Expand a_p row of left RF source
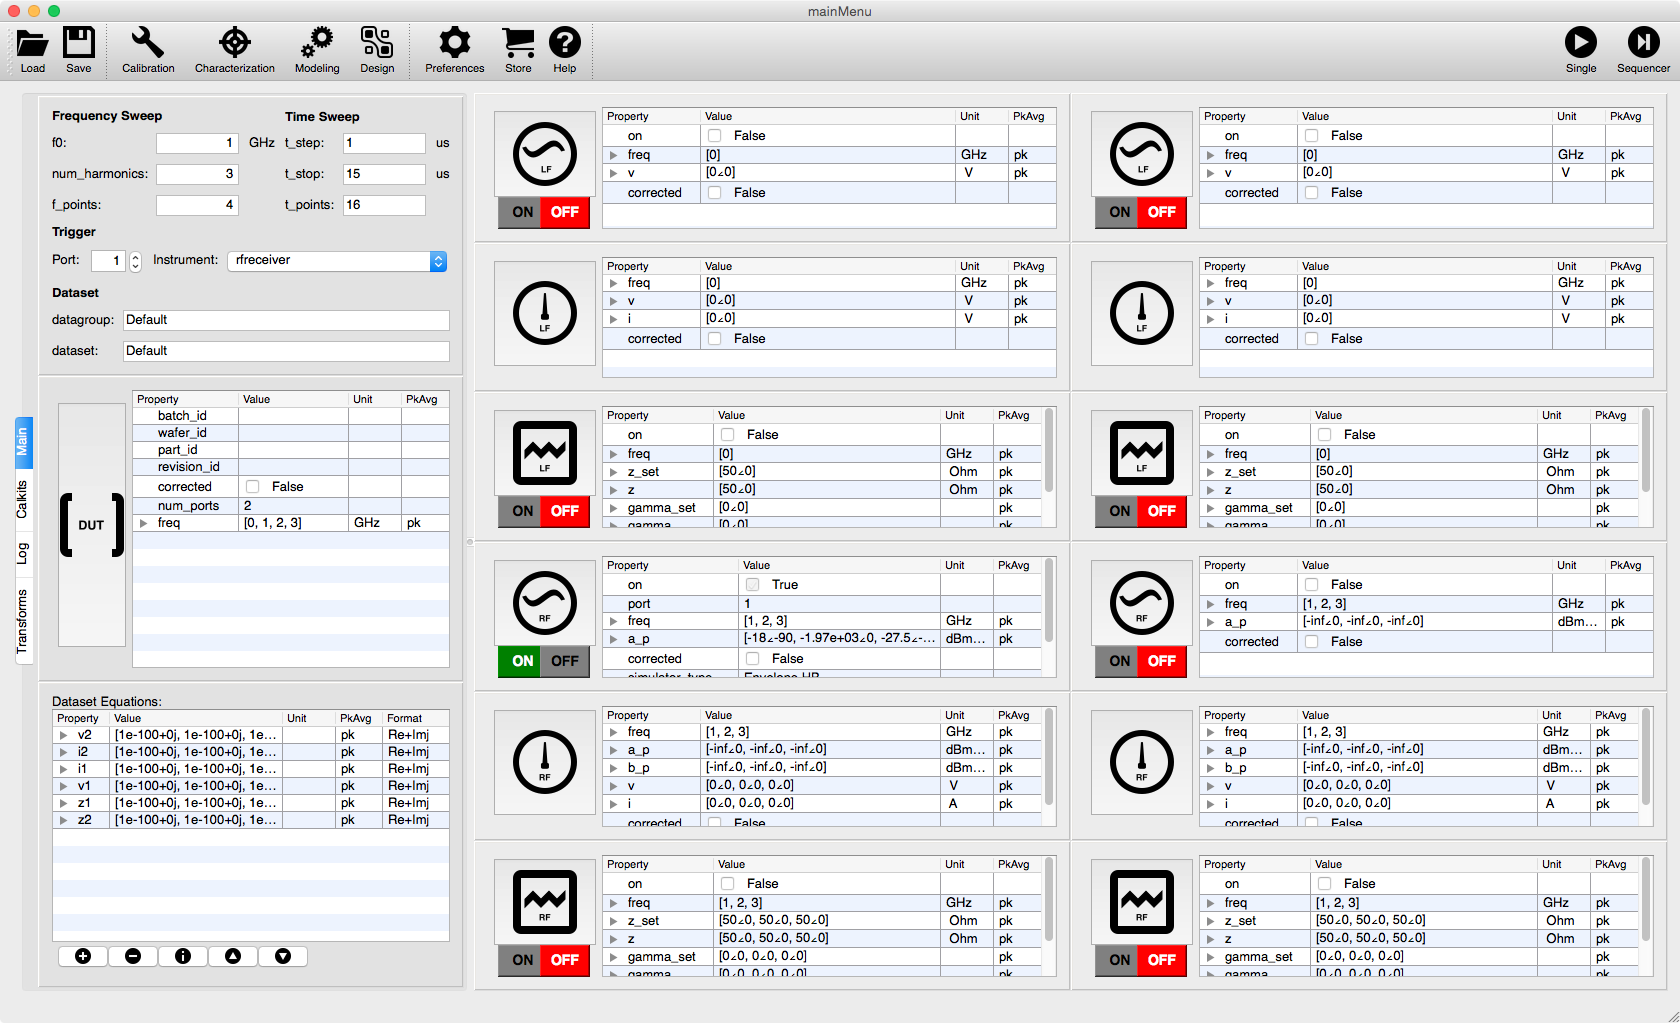Image resolution: width=1680 pixels, height=1023 pixels. click(614, 639)
